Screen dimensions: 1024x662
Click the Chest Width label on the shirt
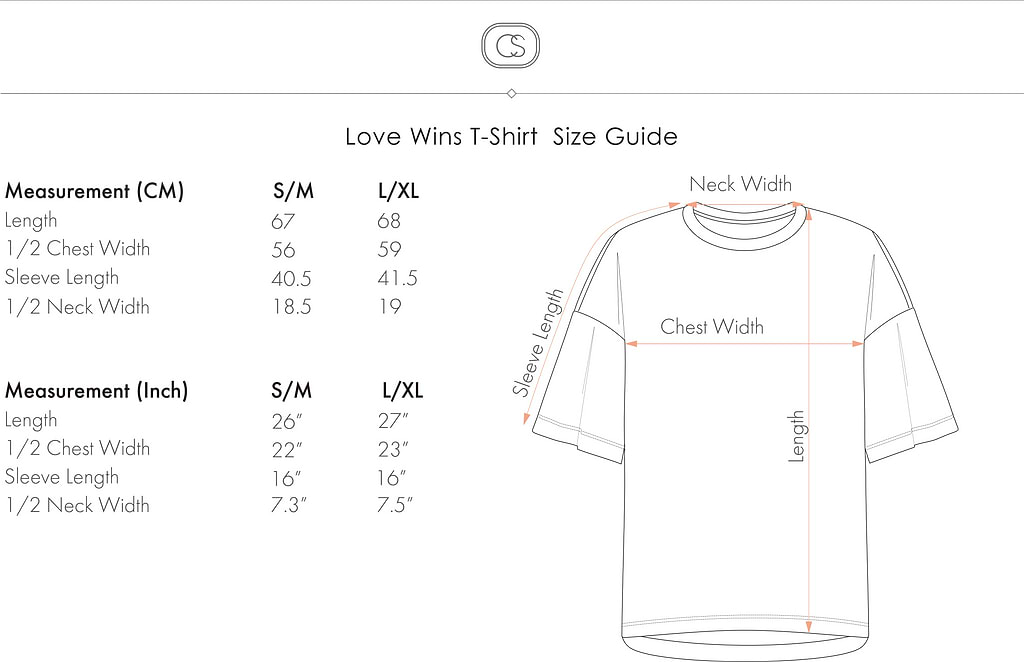pyautogui.click(x=711, y=327)
